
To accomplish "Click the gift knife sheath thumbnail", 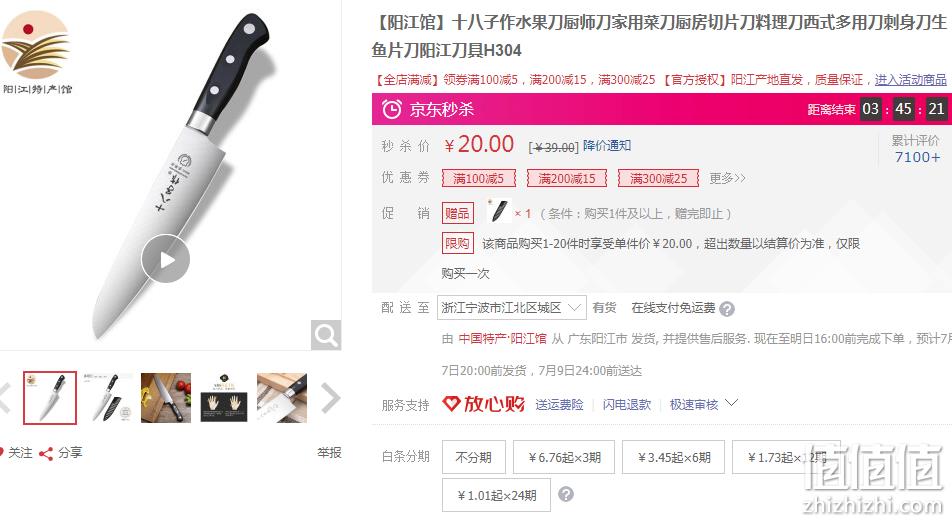I will [498, 212].
